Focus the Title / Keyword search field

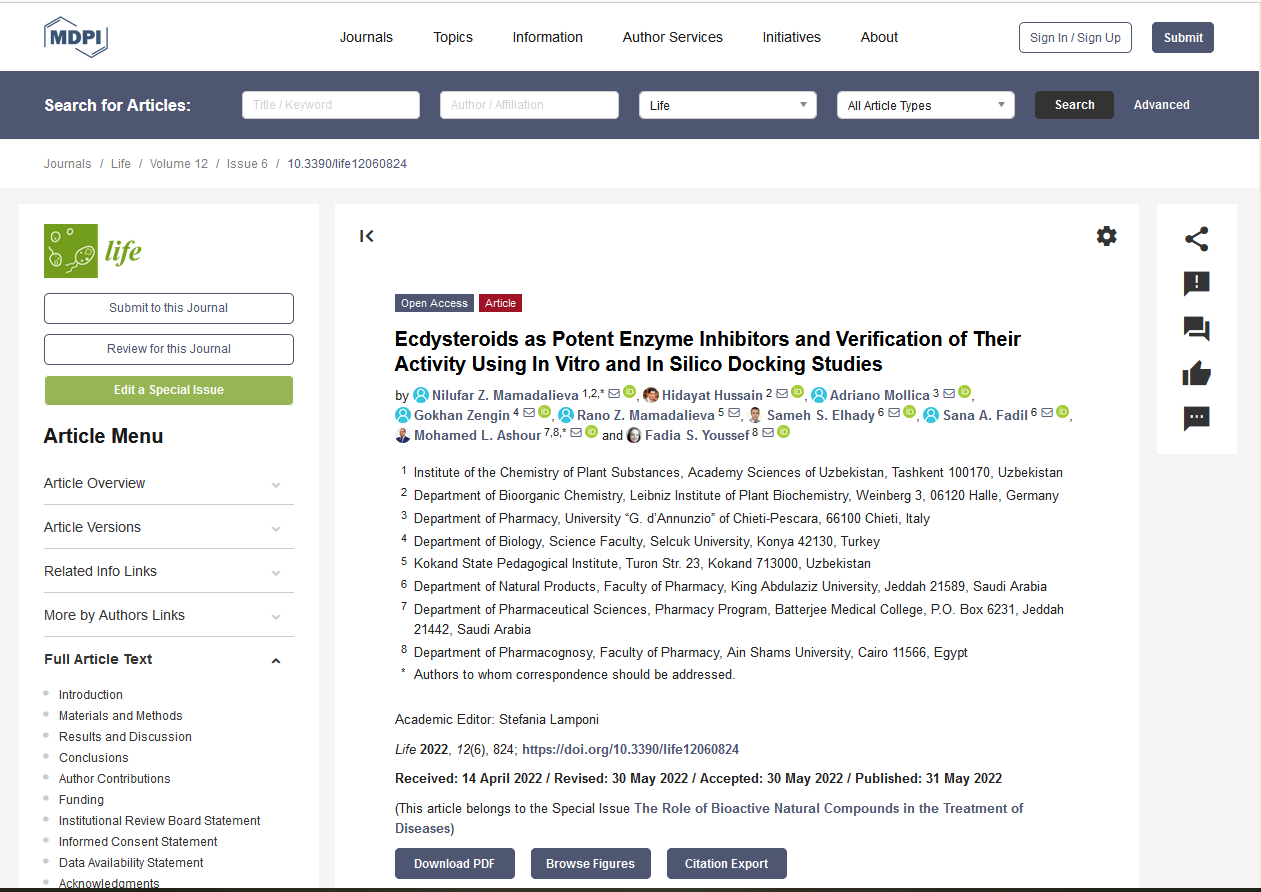coord(331,105)
